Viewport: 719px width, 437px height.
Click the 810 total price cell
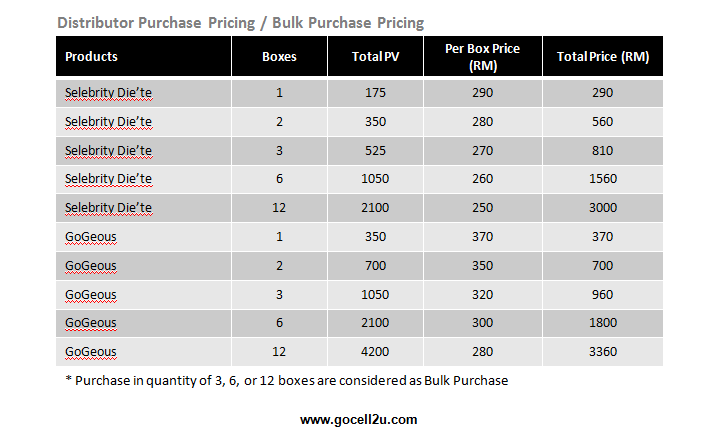(x=603, y=151)
